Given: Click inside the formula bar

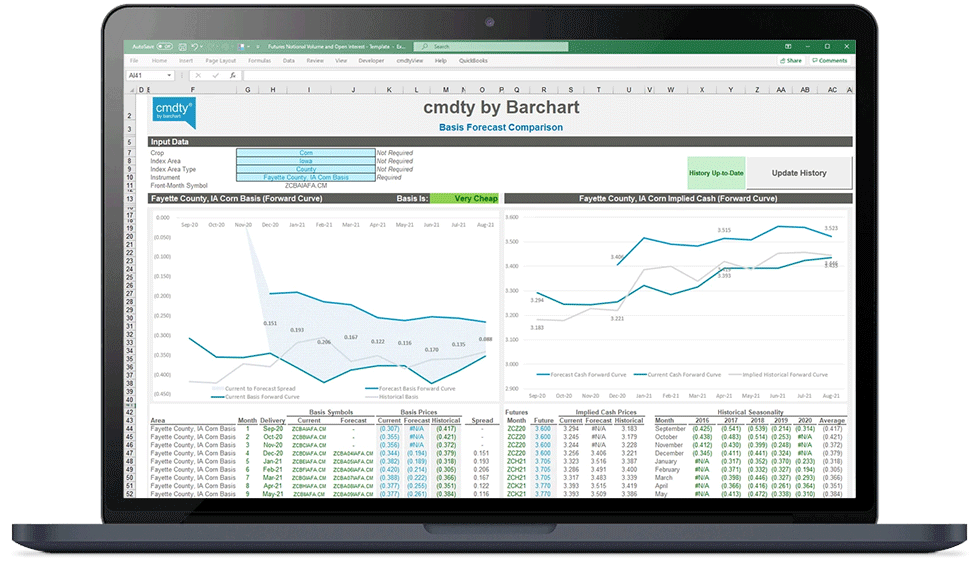Looking at the screenshot, I should (548, 76).
